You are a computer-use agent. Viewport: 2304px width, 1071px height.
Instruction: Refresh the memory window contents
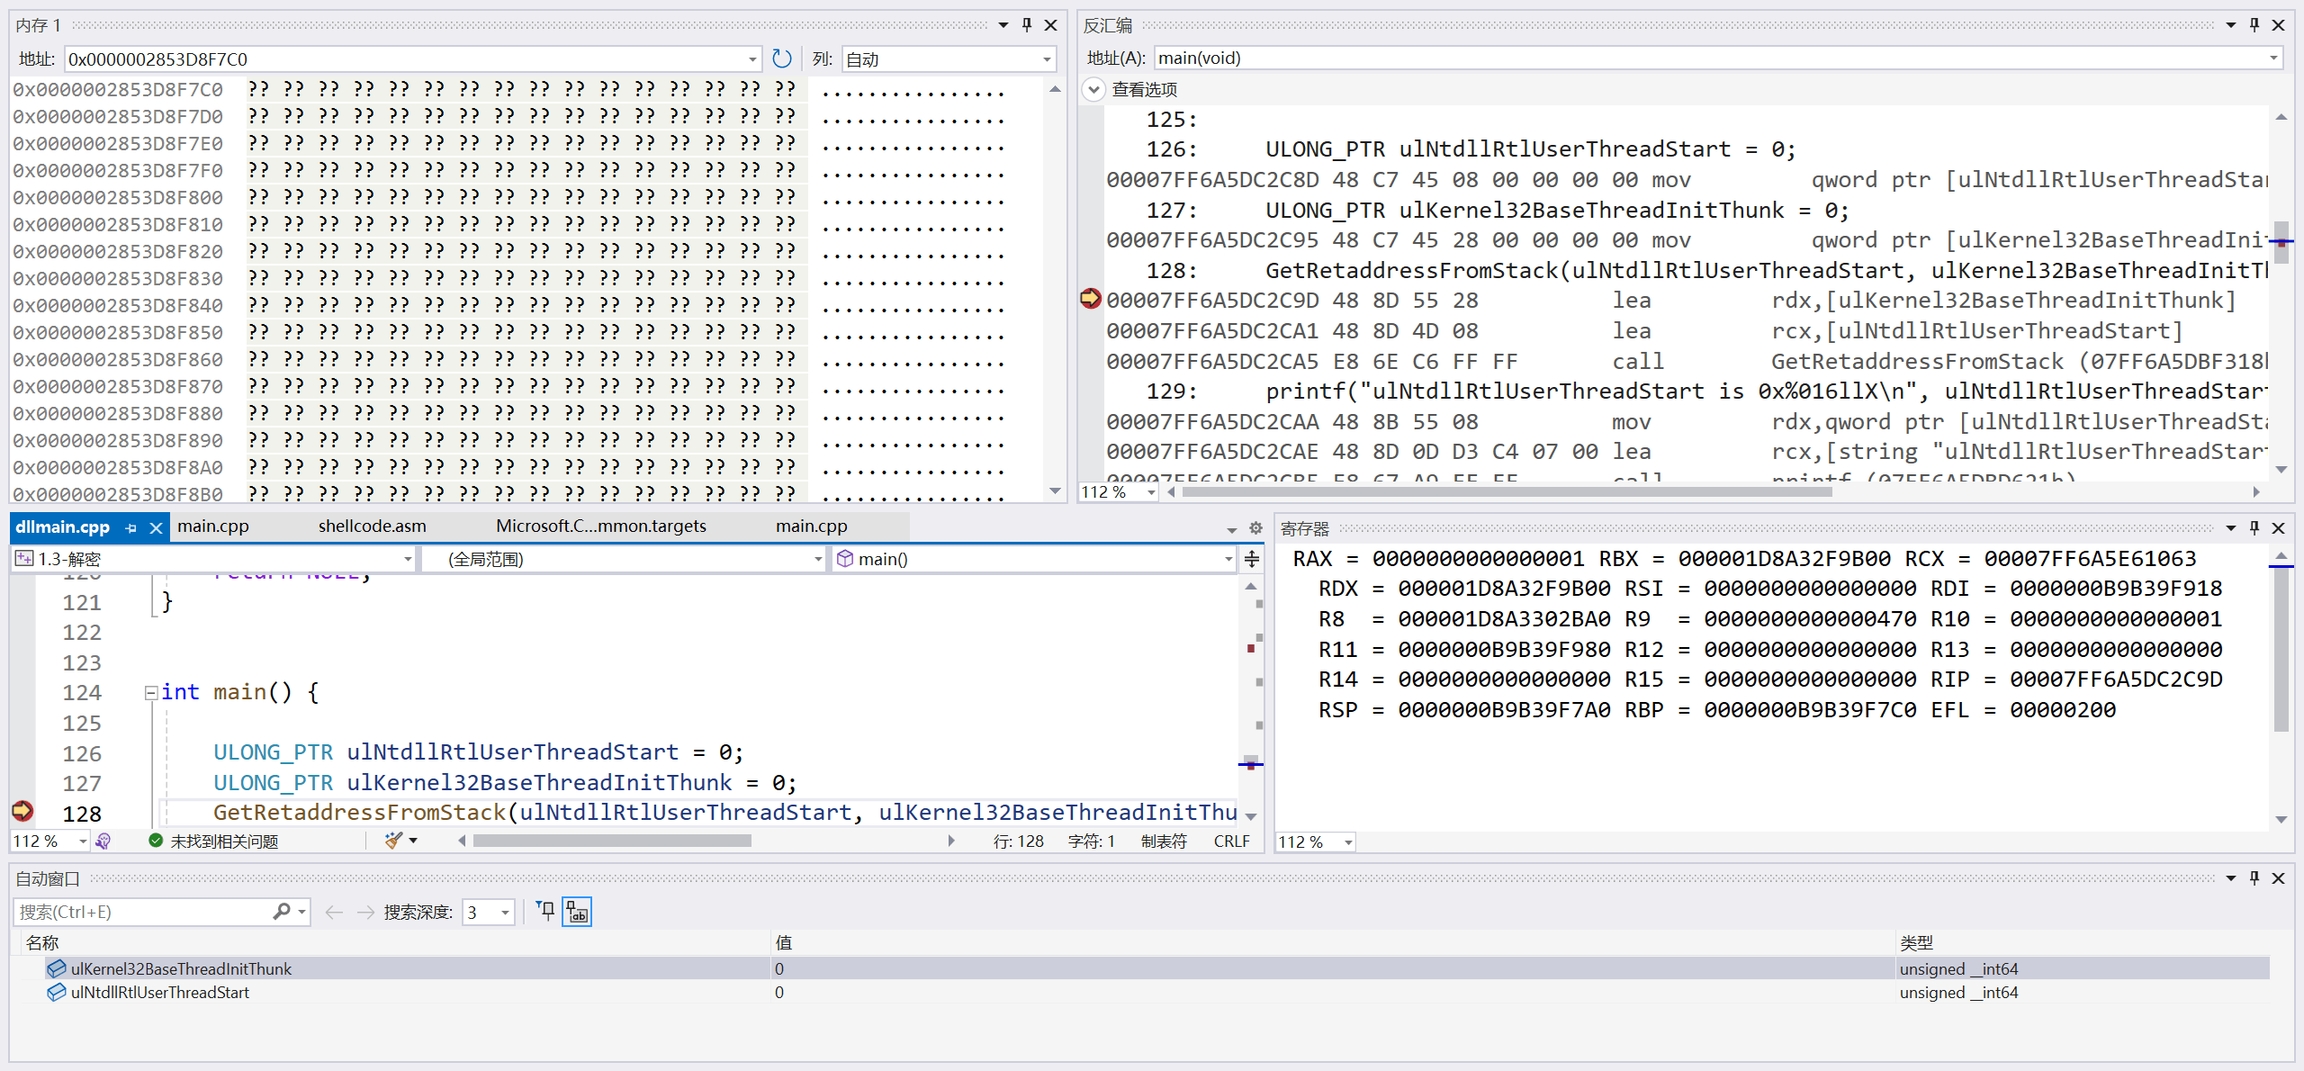[x=781, y=59]
